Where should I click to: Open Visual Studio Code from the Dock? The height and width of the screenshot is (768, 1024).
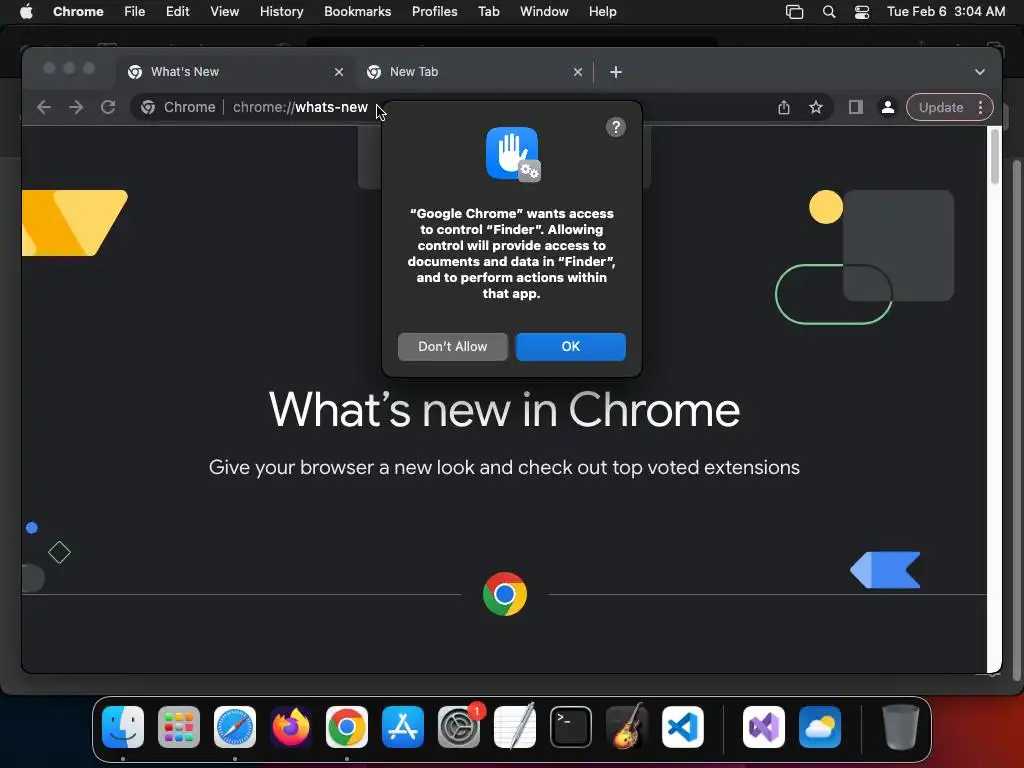(683, 727)
